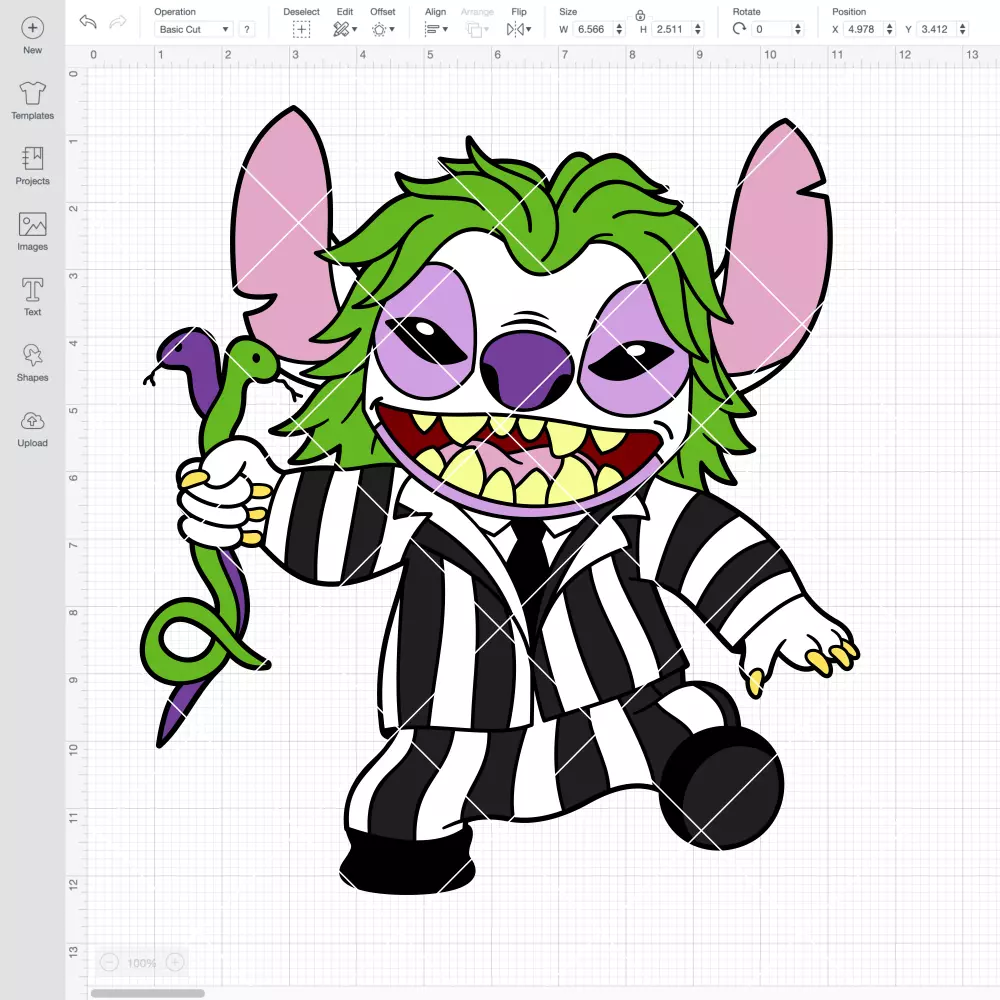Image resolution: width=1000 pixels, height=1000 pixels.
Task: Click the Y position input field
Action: [x=937, y=29]
